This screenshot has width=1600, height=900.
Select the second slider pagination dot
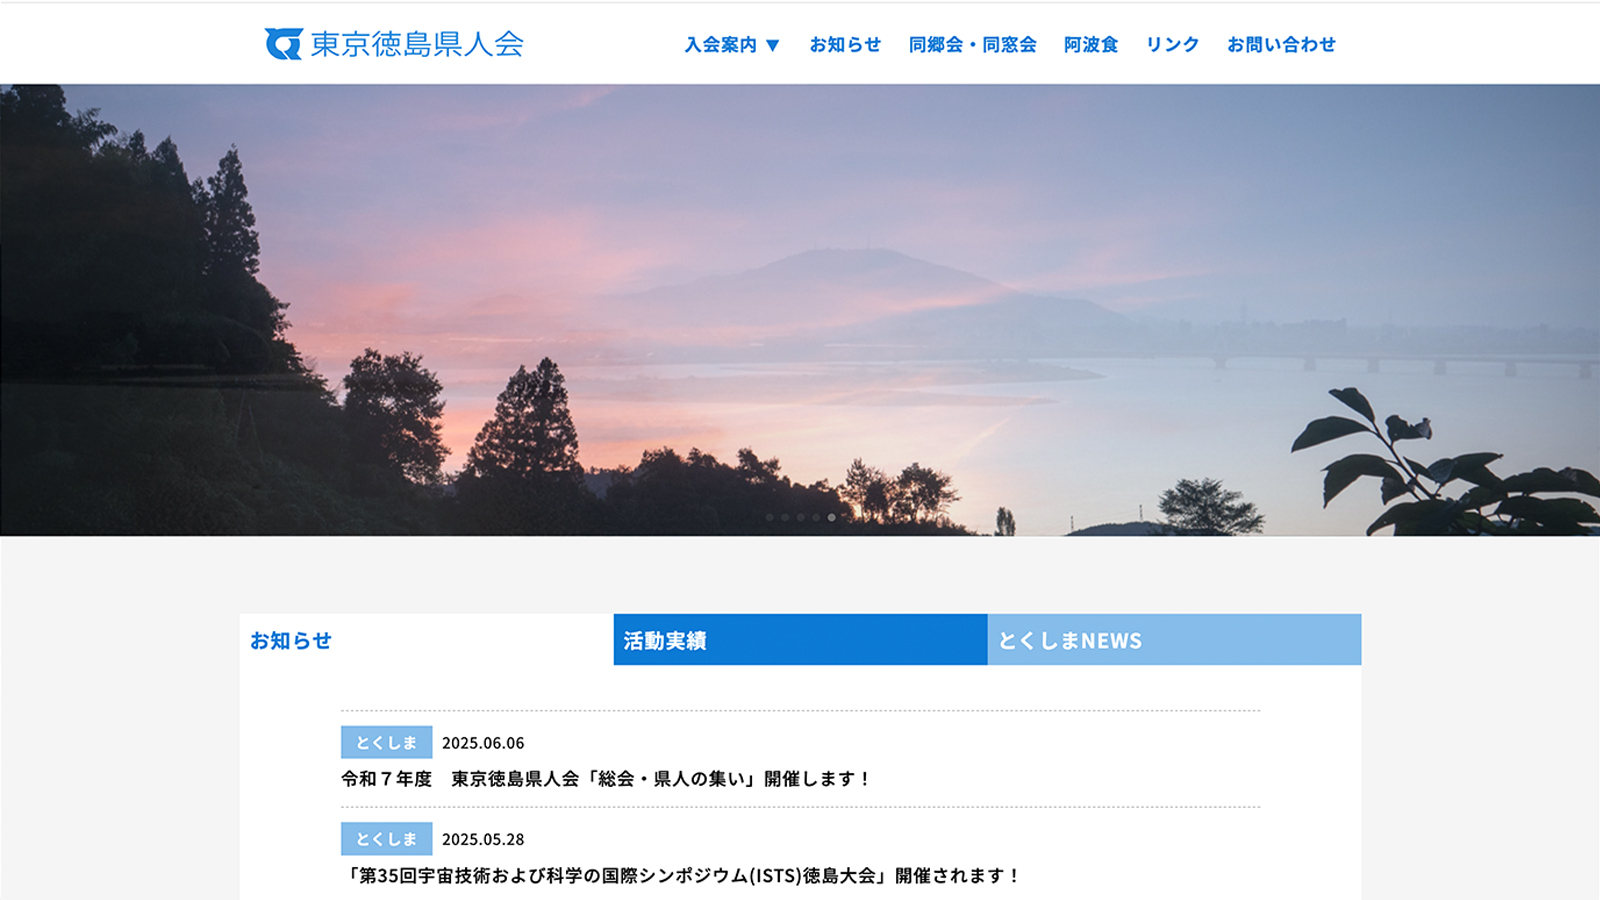pos(785,517)
